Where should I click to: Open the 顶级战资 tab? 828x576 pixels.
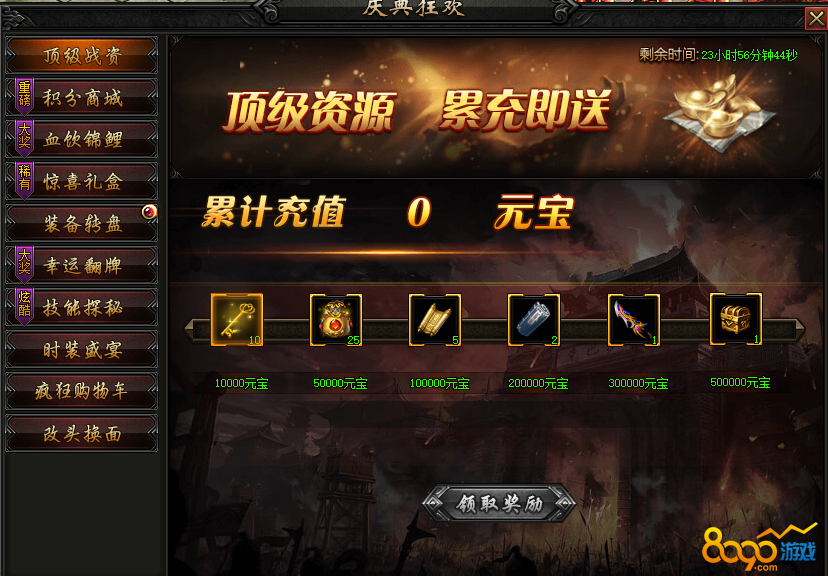82,55
